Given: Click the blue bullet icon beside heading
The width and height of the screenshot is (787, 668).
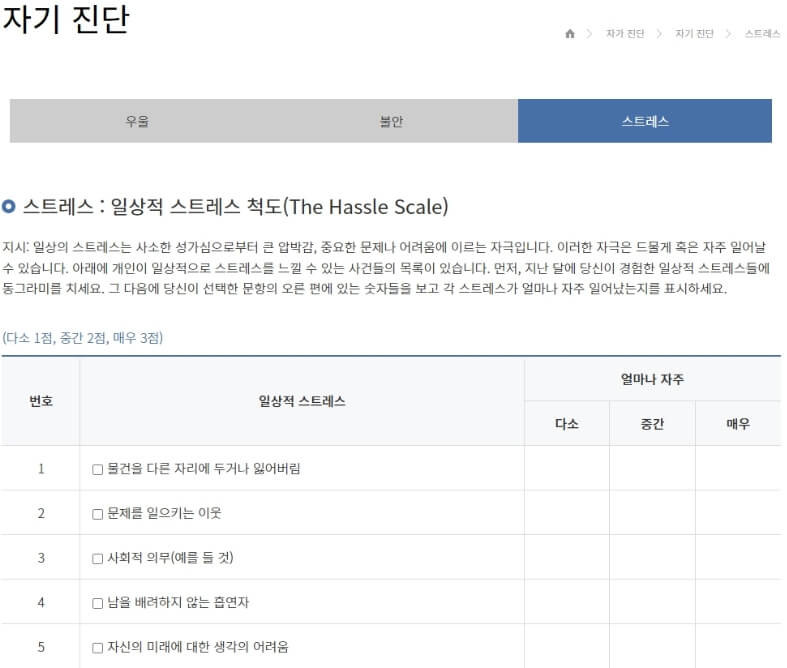Looking at the screenshot, I should pos(9,206).
